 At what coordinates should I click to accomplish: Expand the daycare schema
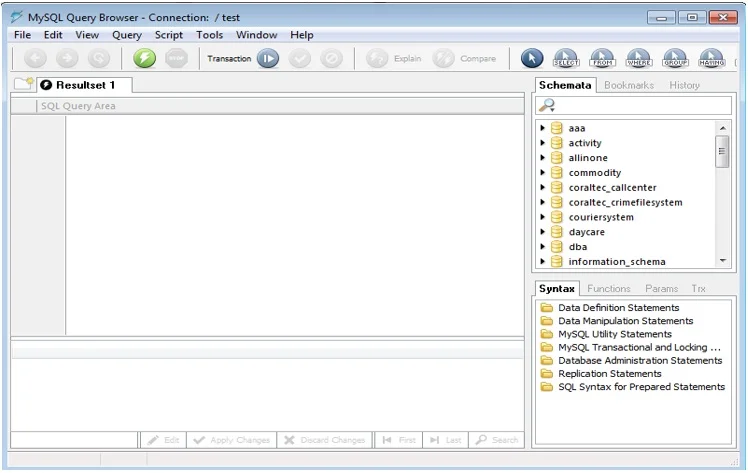click(542, 232)
